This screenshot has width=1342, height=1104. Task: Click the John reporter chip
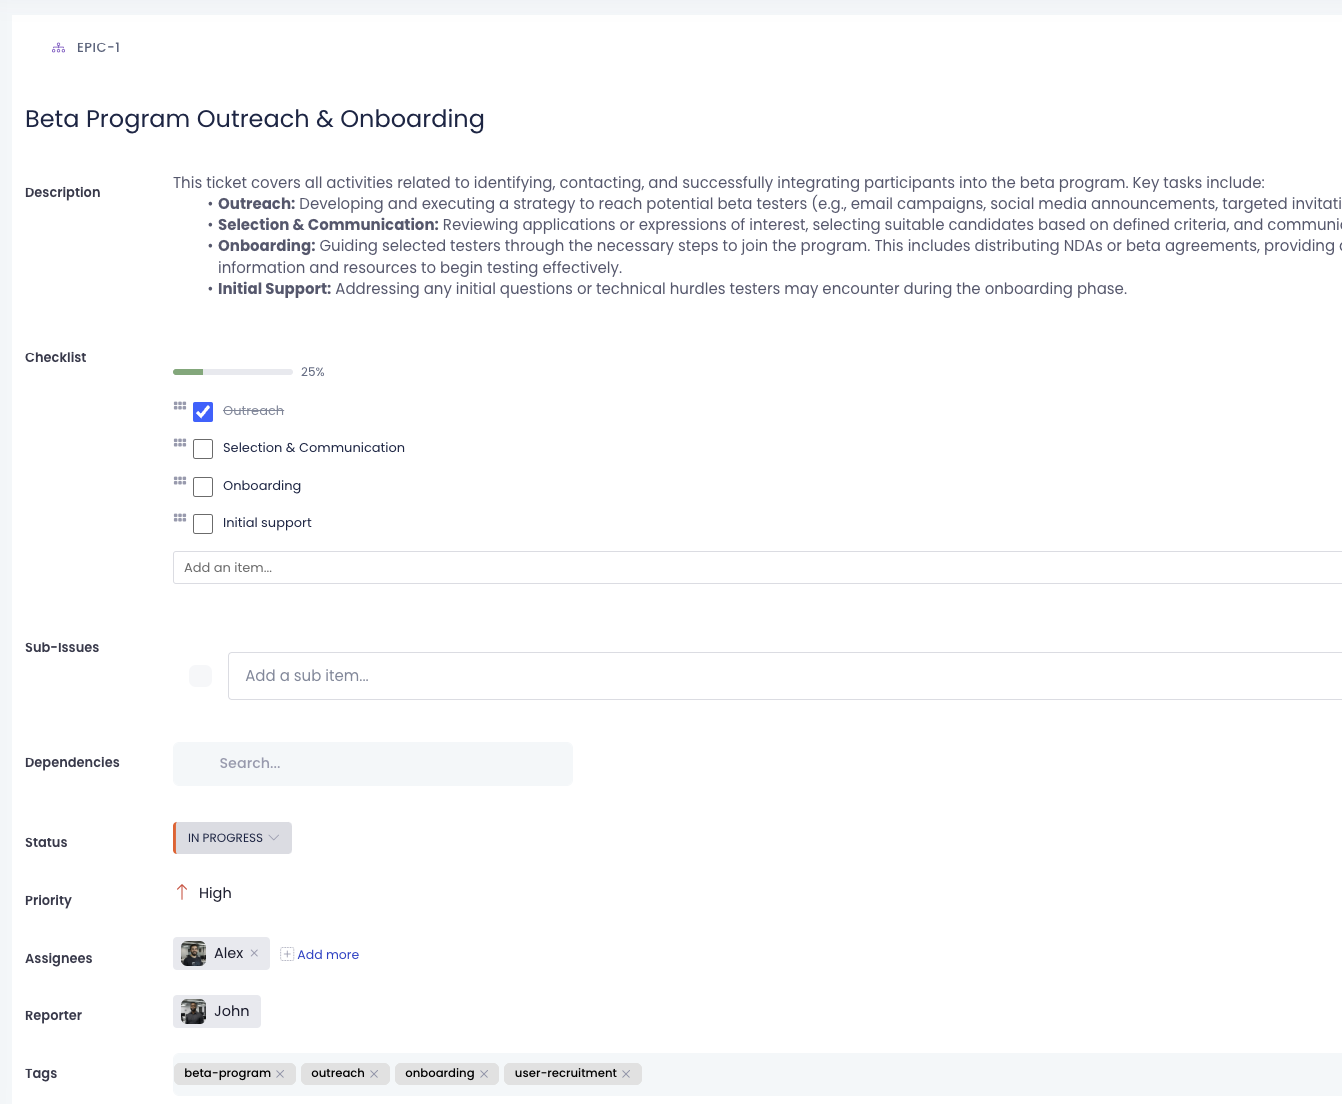pyautogui.click(x=217, y=1011)
